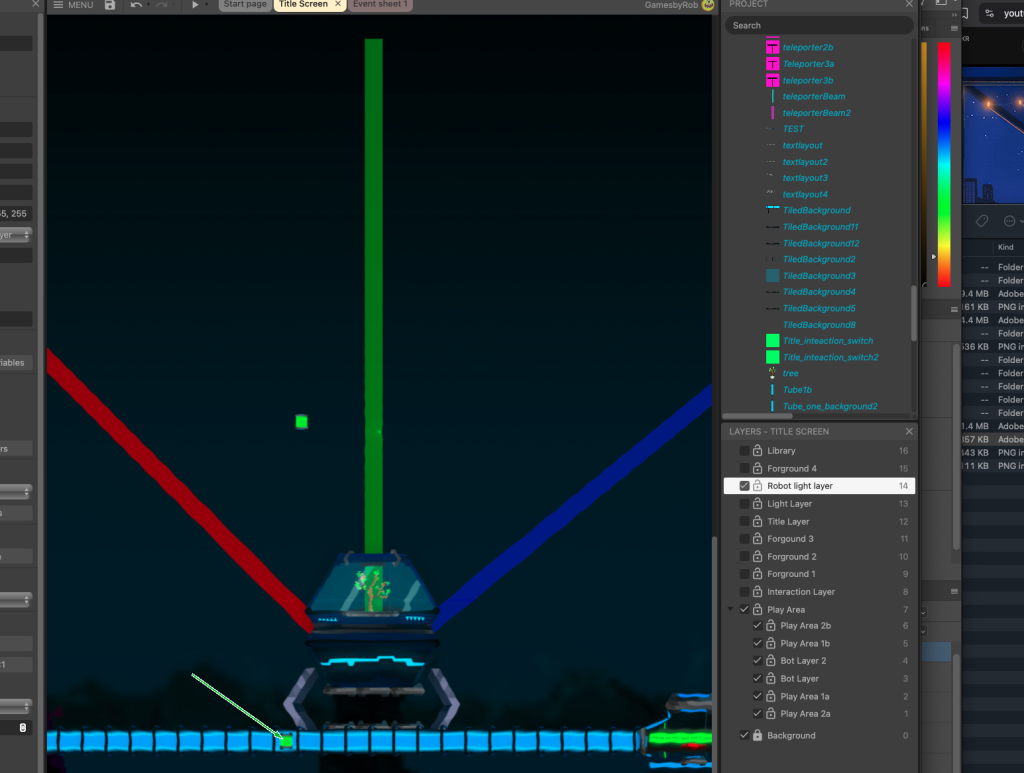
Task: Collapse the Play Area layer group
Action: click(x=731, y=609)
